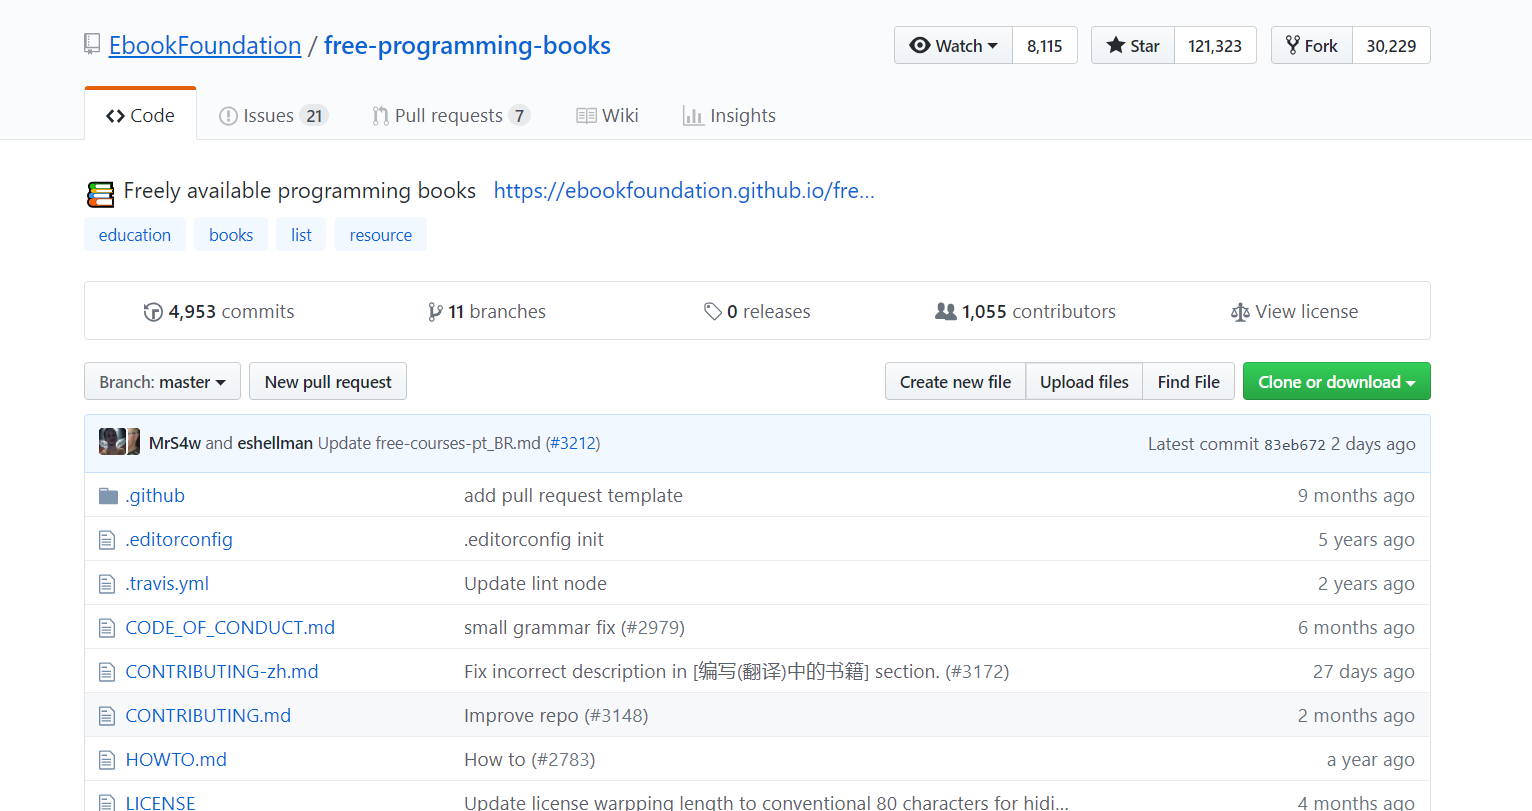Click the contributors people icon
The width and height of the screenshot is (1532, 811).
945,311
